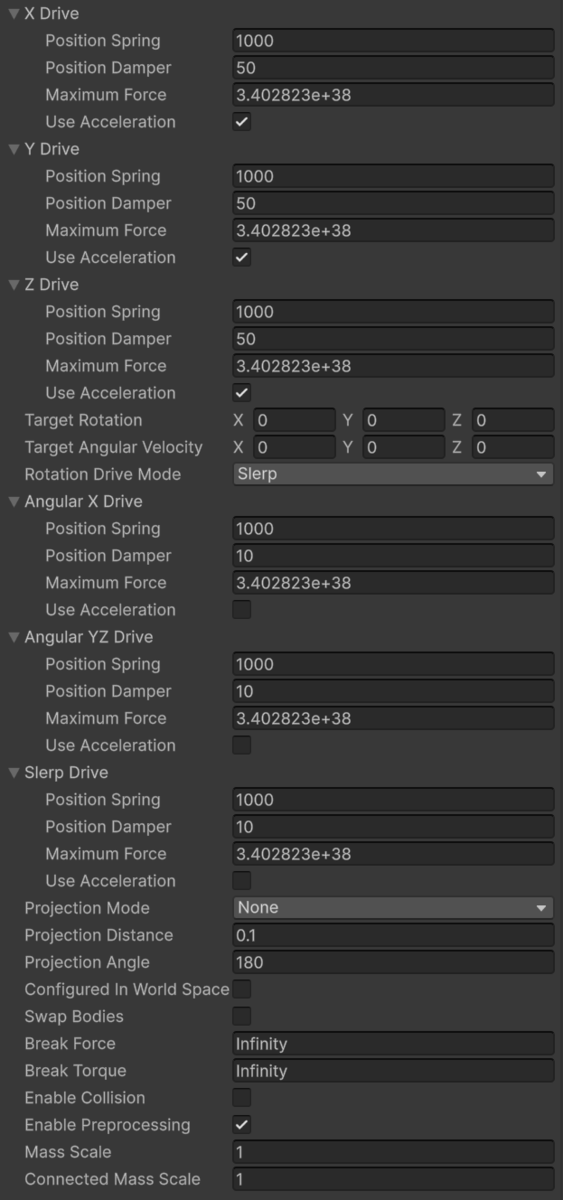The height and width of the screenshot is (1200, 563).
Task: Uncheck Enable Preprocessing
Action: point(242,1125)
